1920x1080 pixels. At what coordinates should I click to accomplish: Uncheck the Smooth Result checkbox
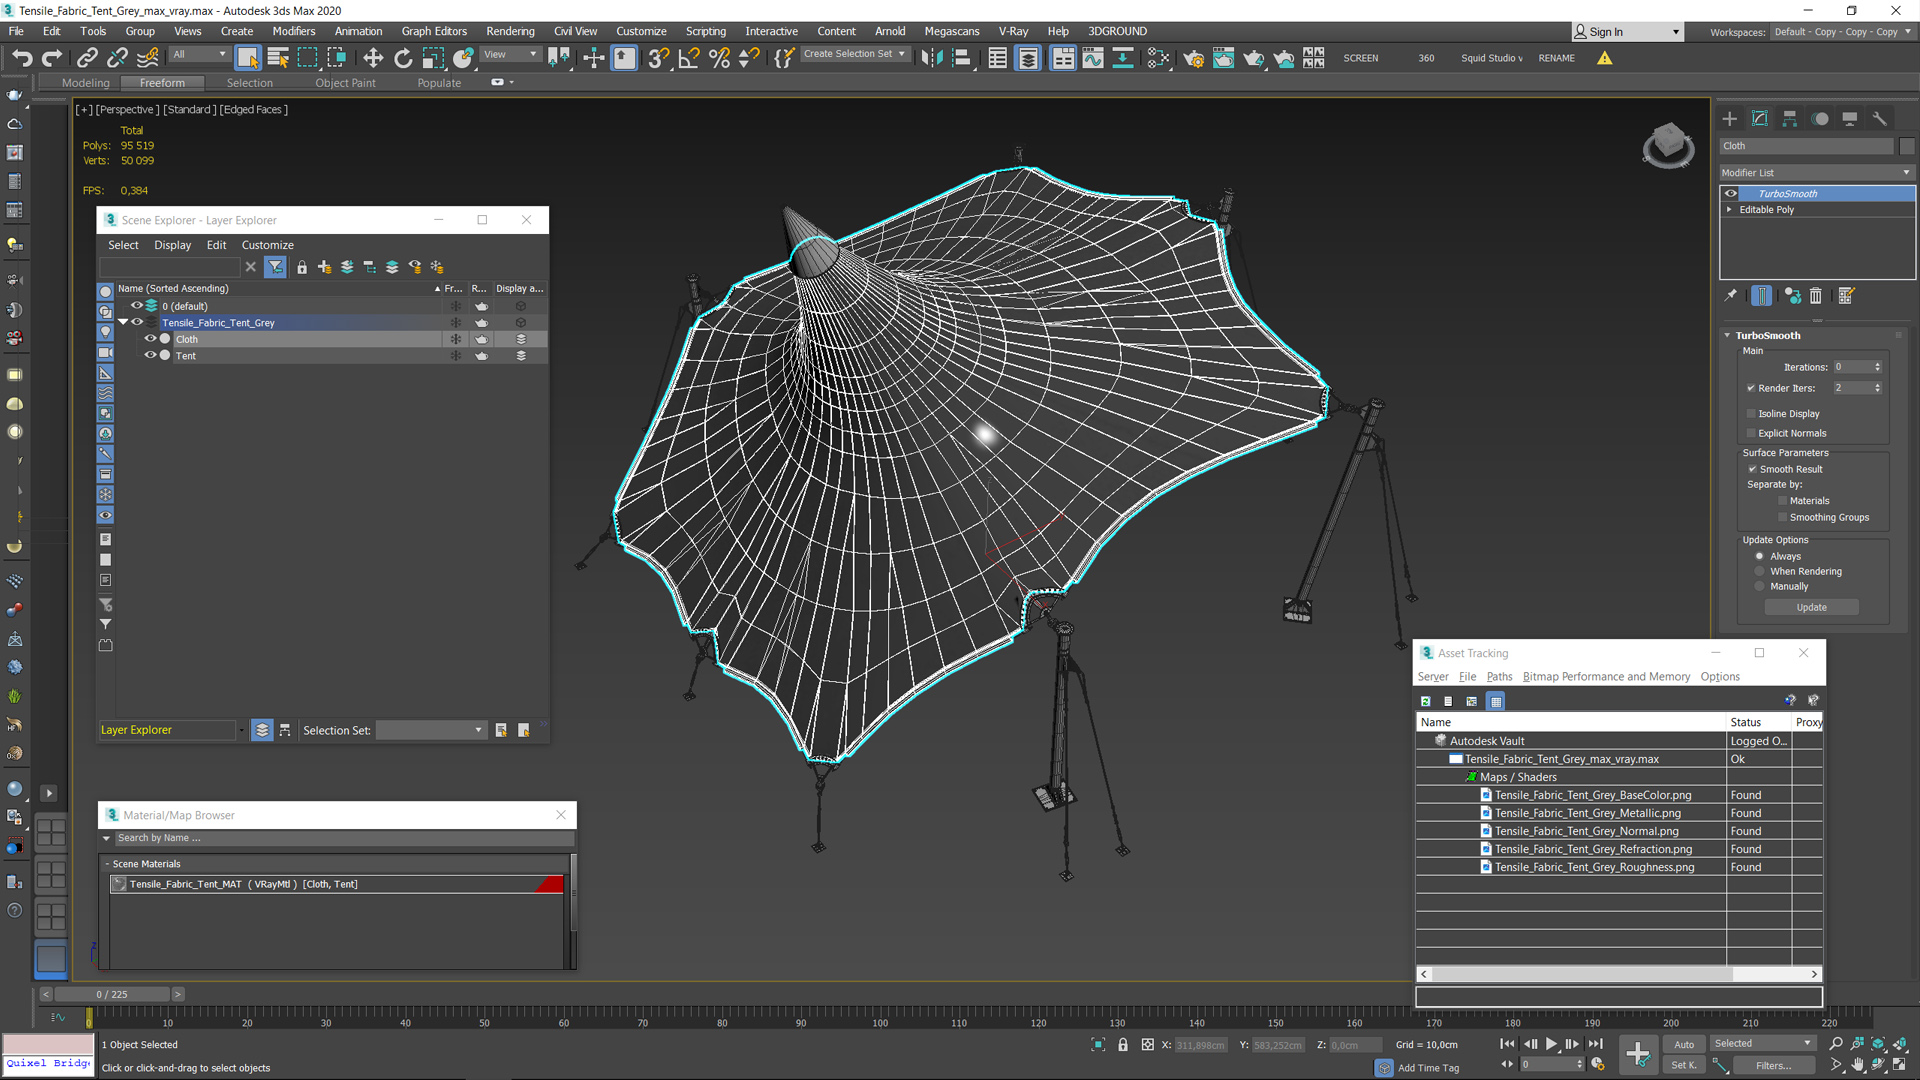1752,469
